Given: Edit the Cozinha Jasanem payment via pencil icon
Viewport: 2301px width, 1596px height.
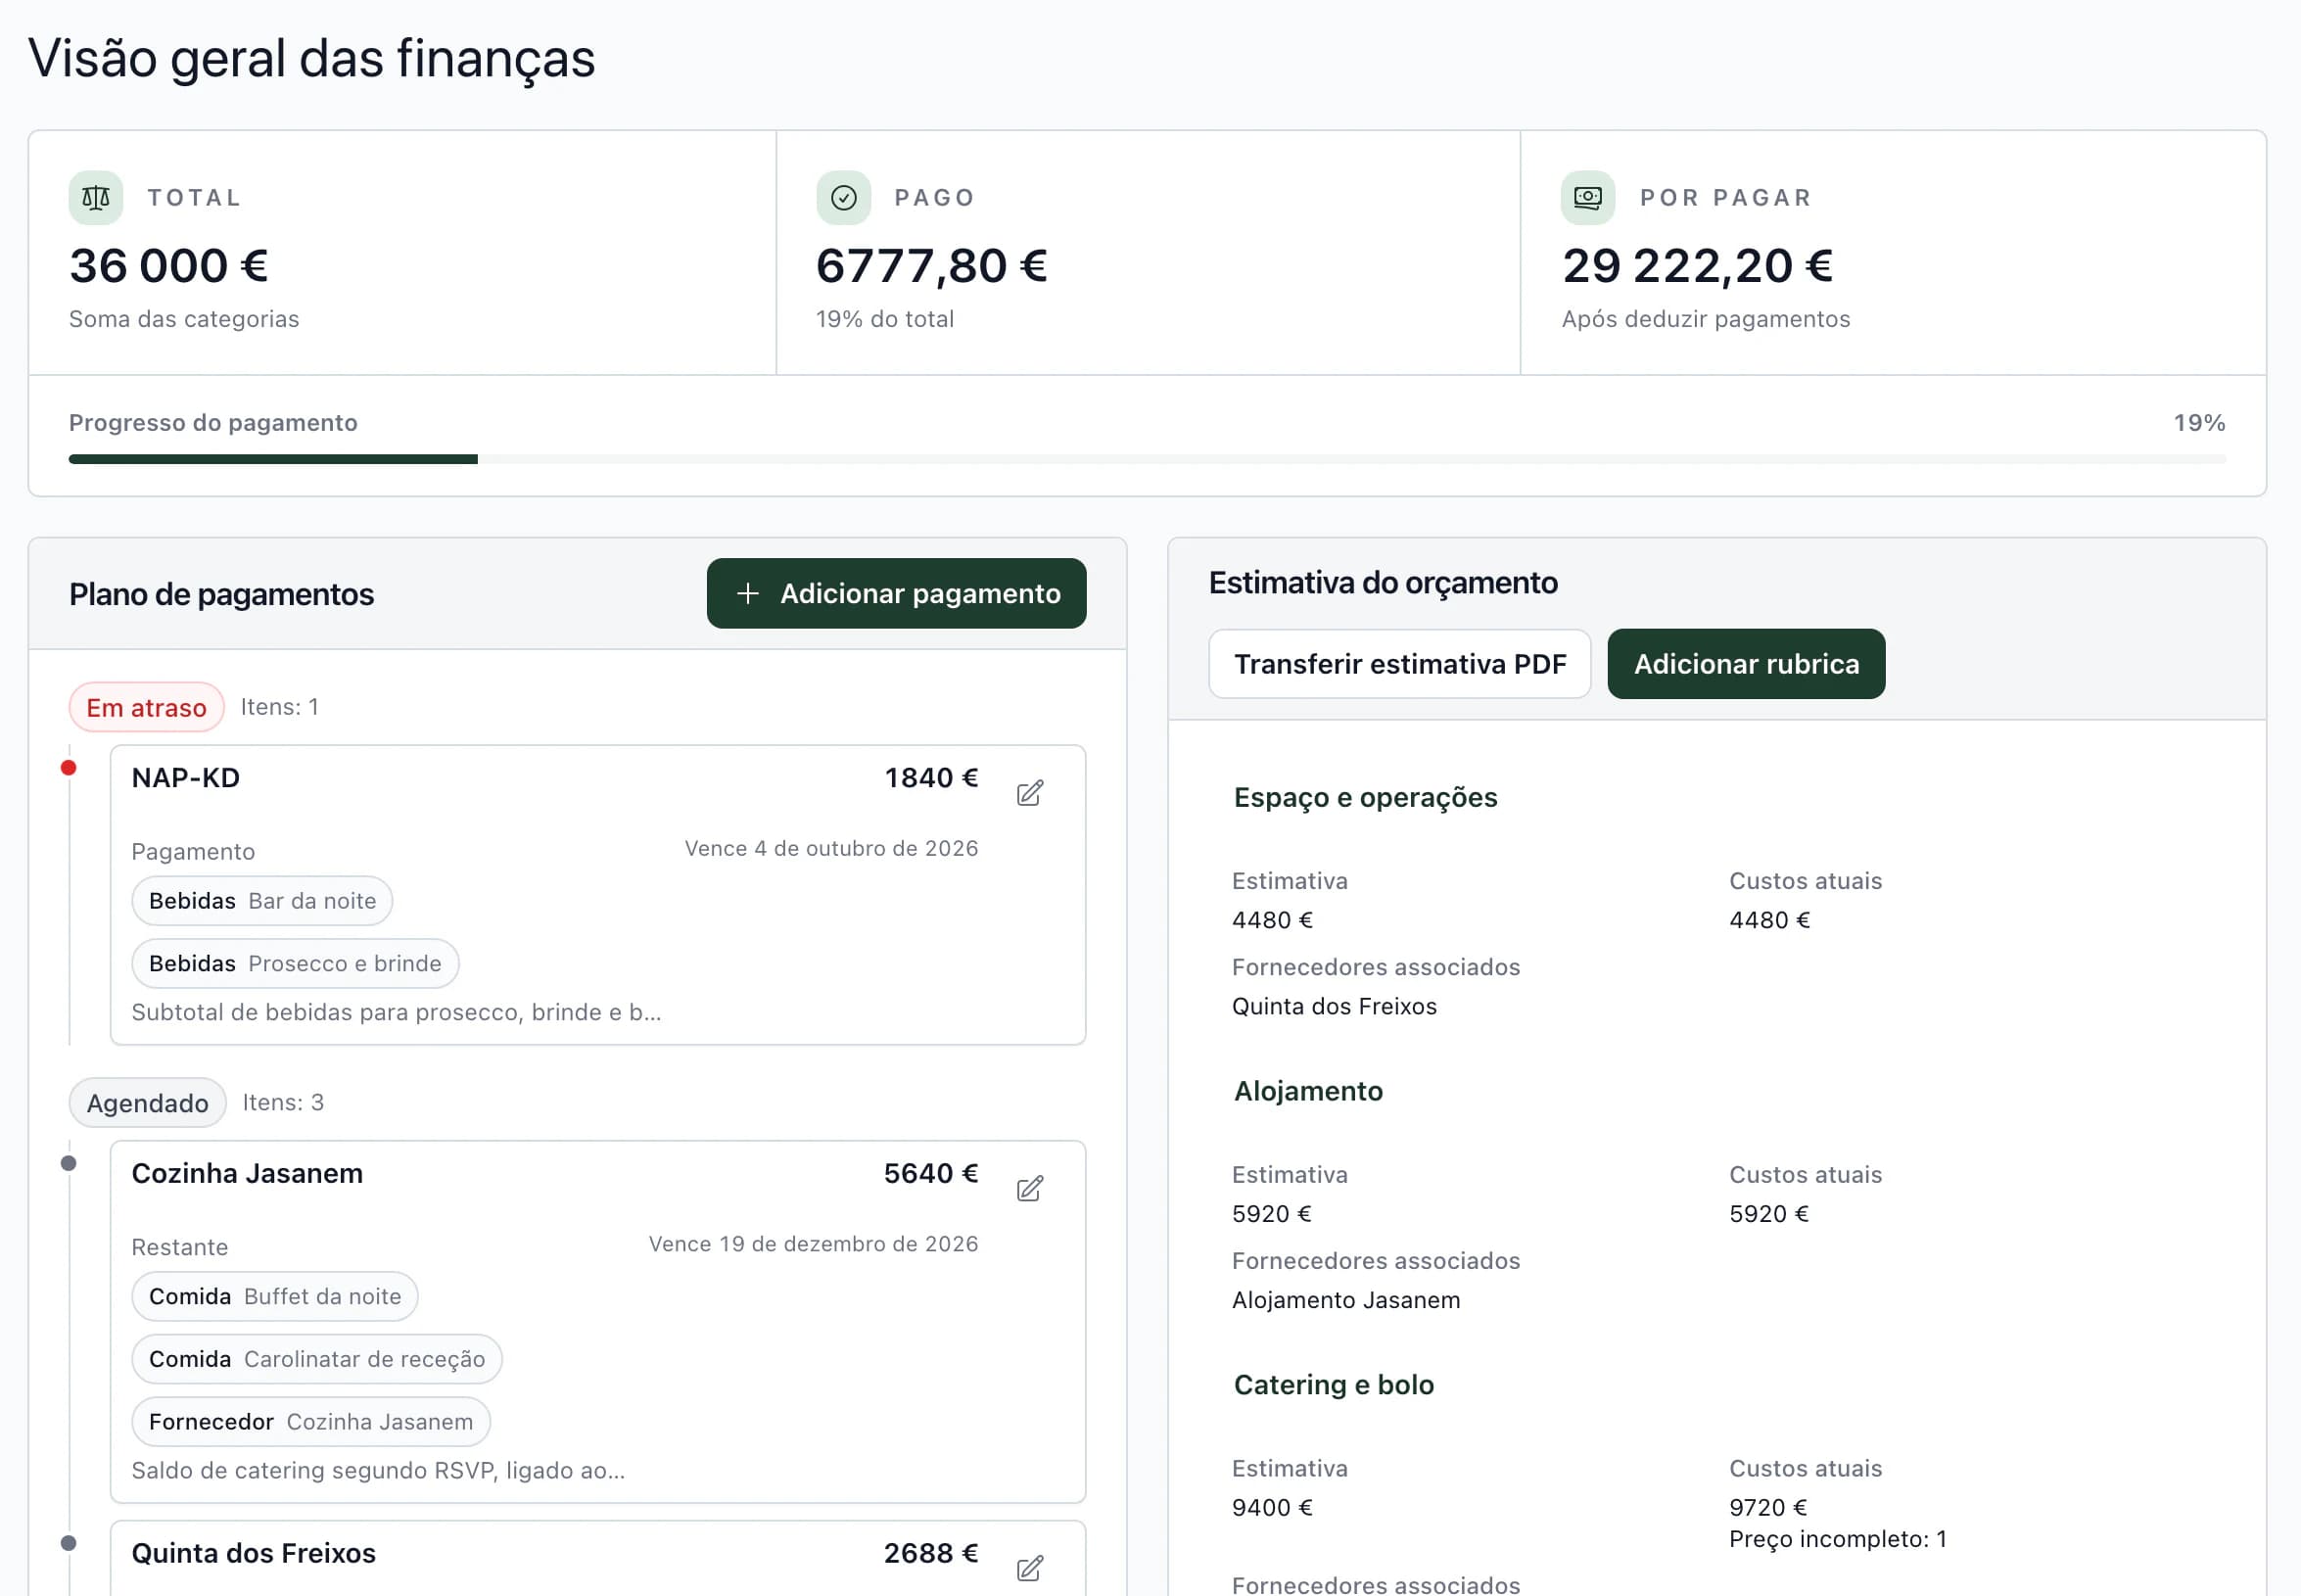Looking at the screenshot, I should point(1030,1188).
